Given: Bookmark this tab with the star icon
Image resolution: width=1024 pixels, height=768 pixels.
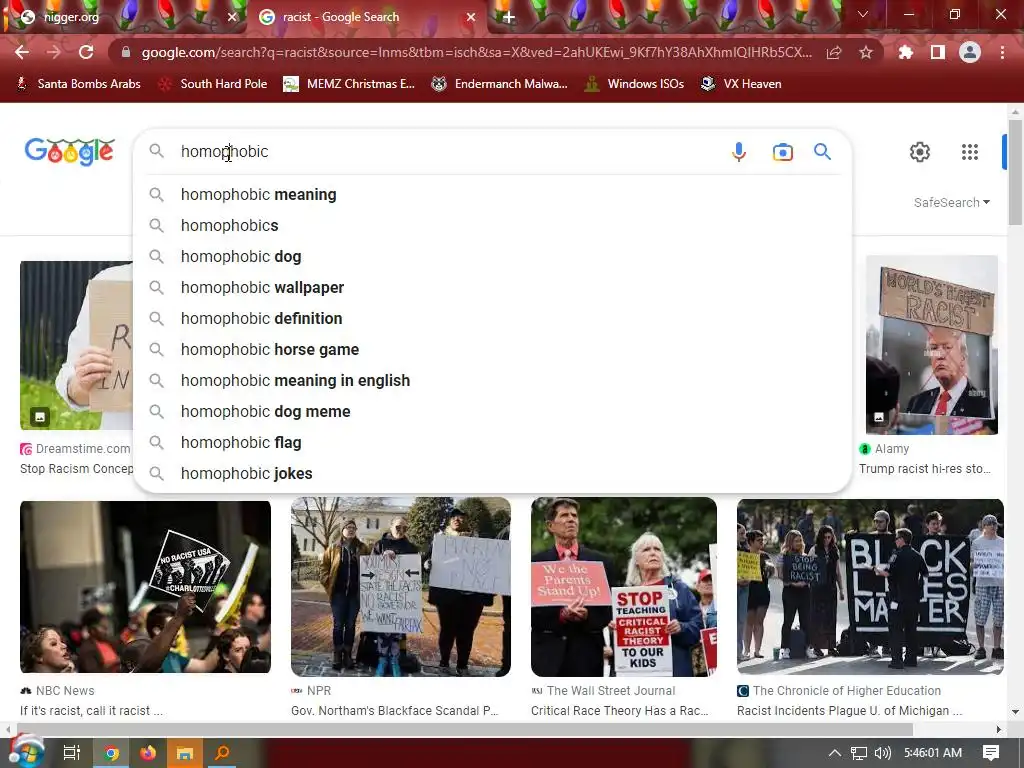Looking at the screenshot, I should 866,52.
